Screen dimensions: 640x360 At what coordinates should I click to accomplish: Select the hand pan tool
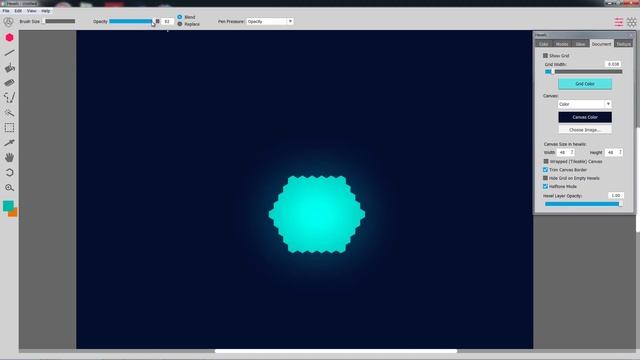9,158
